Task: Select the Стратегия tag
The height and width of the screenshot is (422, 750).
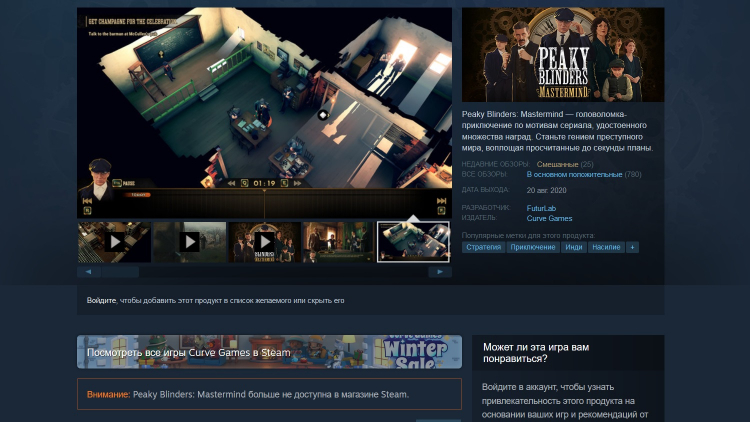Action: 483,247
